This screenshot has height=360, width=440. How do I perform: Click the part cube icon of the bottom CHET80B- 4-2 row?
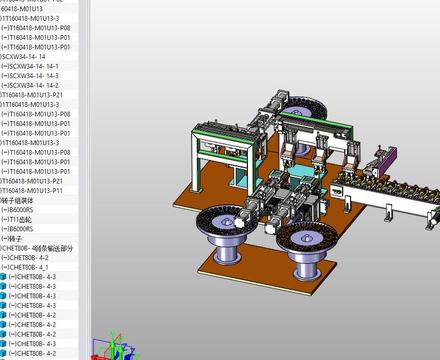3,353
